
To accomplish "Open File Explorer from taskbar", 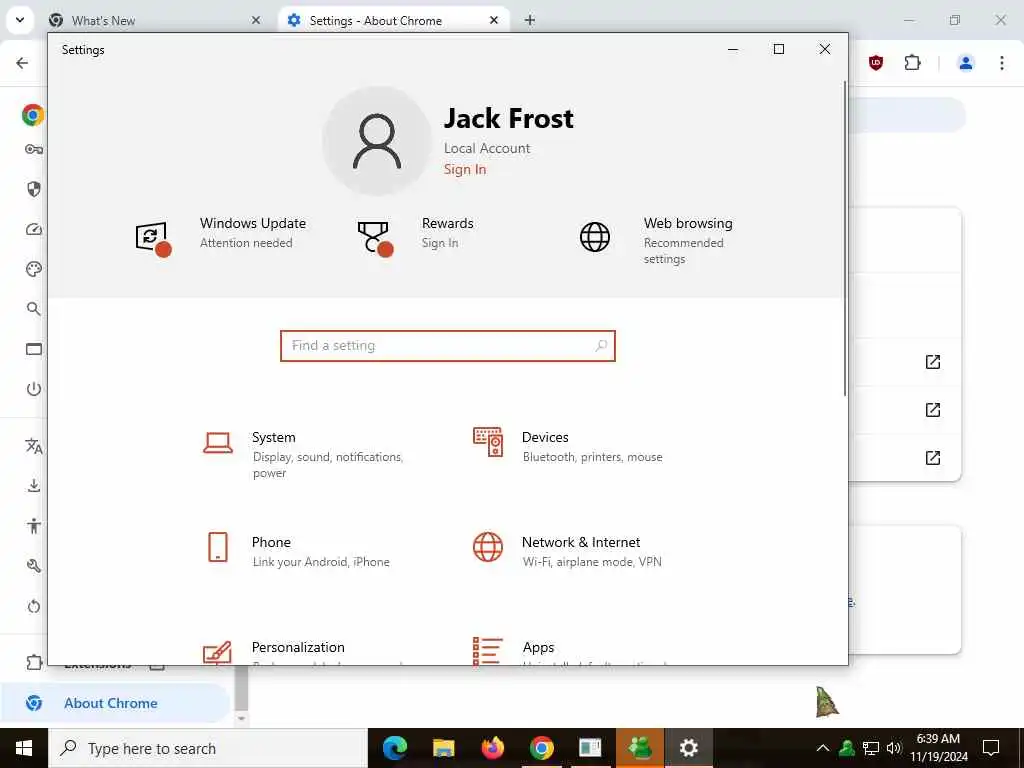I will [x=443, y=748].
